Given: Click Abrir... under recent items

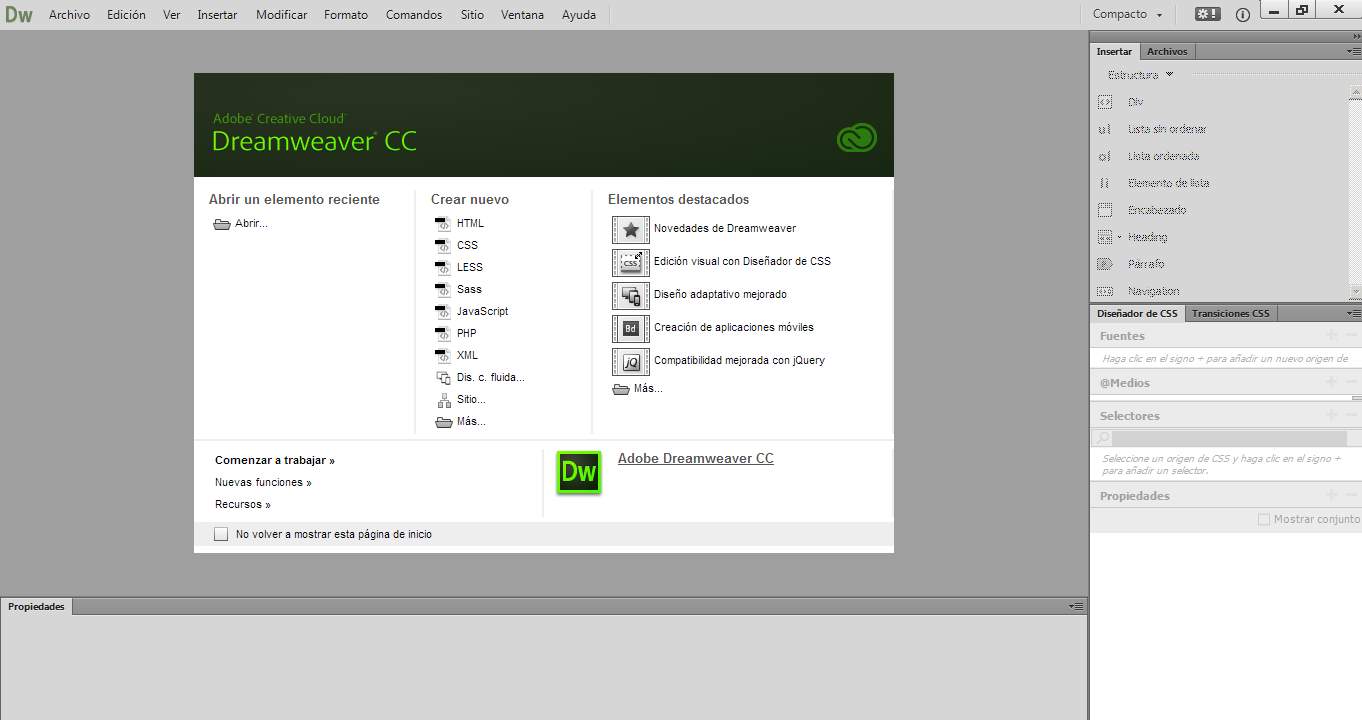Looking at the screenshot, I should coord(240,224).
